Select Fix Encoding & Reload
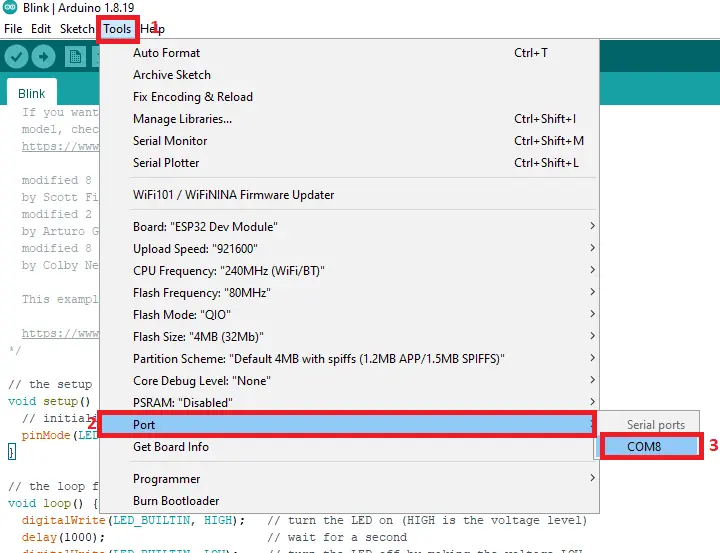Image resolution: width=720 pixels, height=553 pixels. pyautogui.click(x=349, y=97)
